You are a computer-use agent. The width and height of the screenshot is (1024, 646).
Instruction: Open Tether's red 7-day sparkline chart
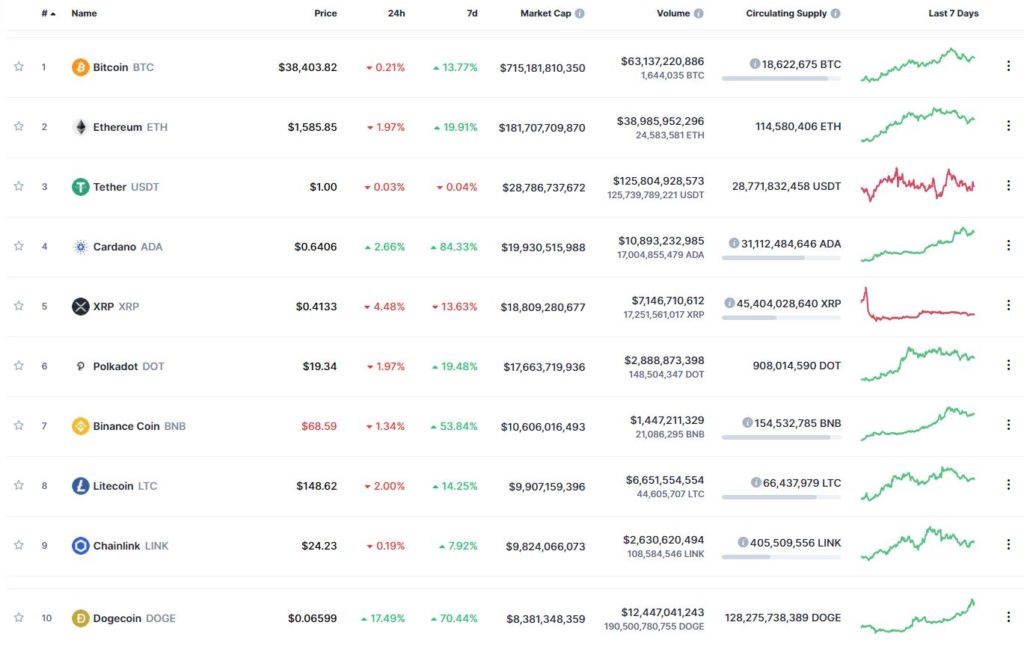[x=918, y=184]
